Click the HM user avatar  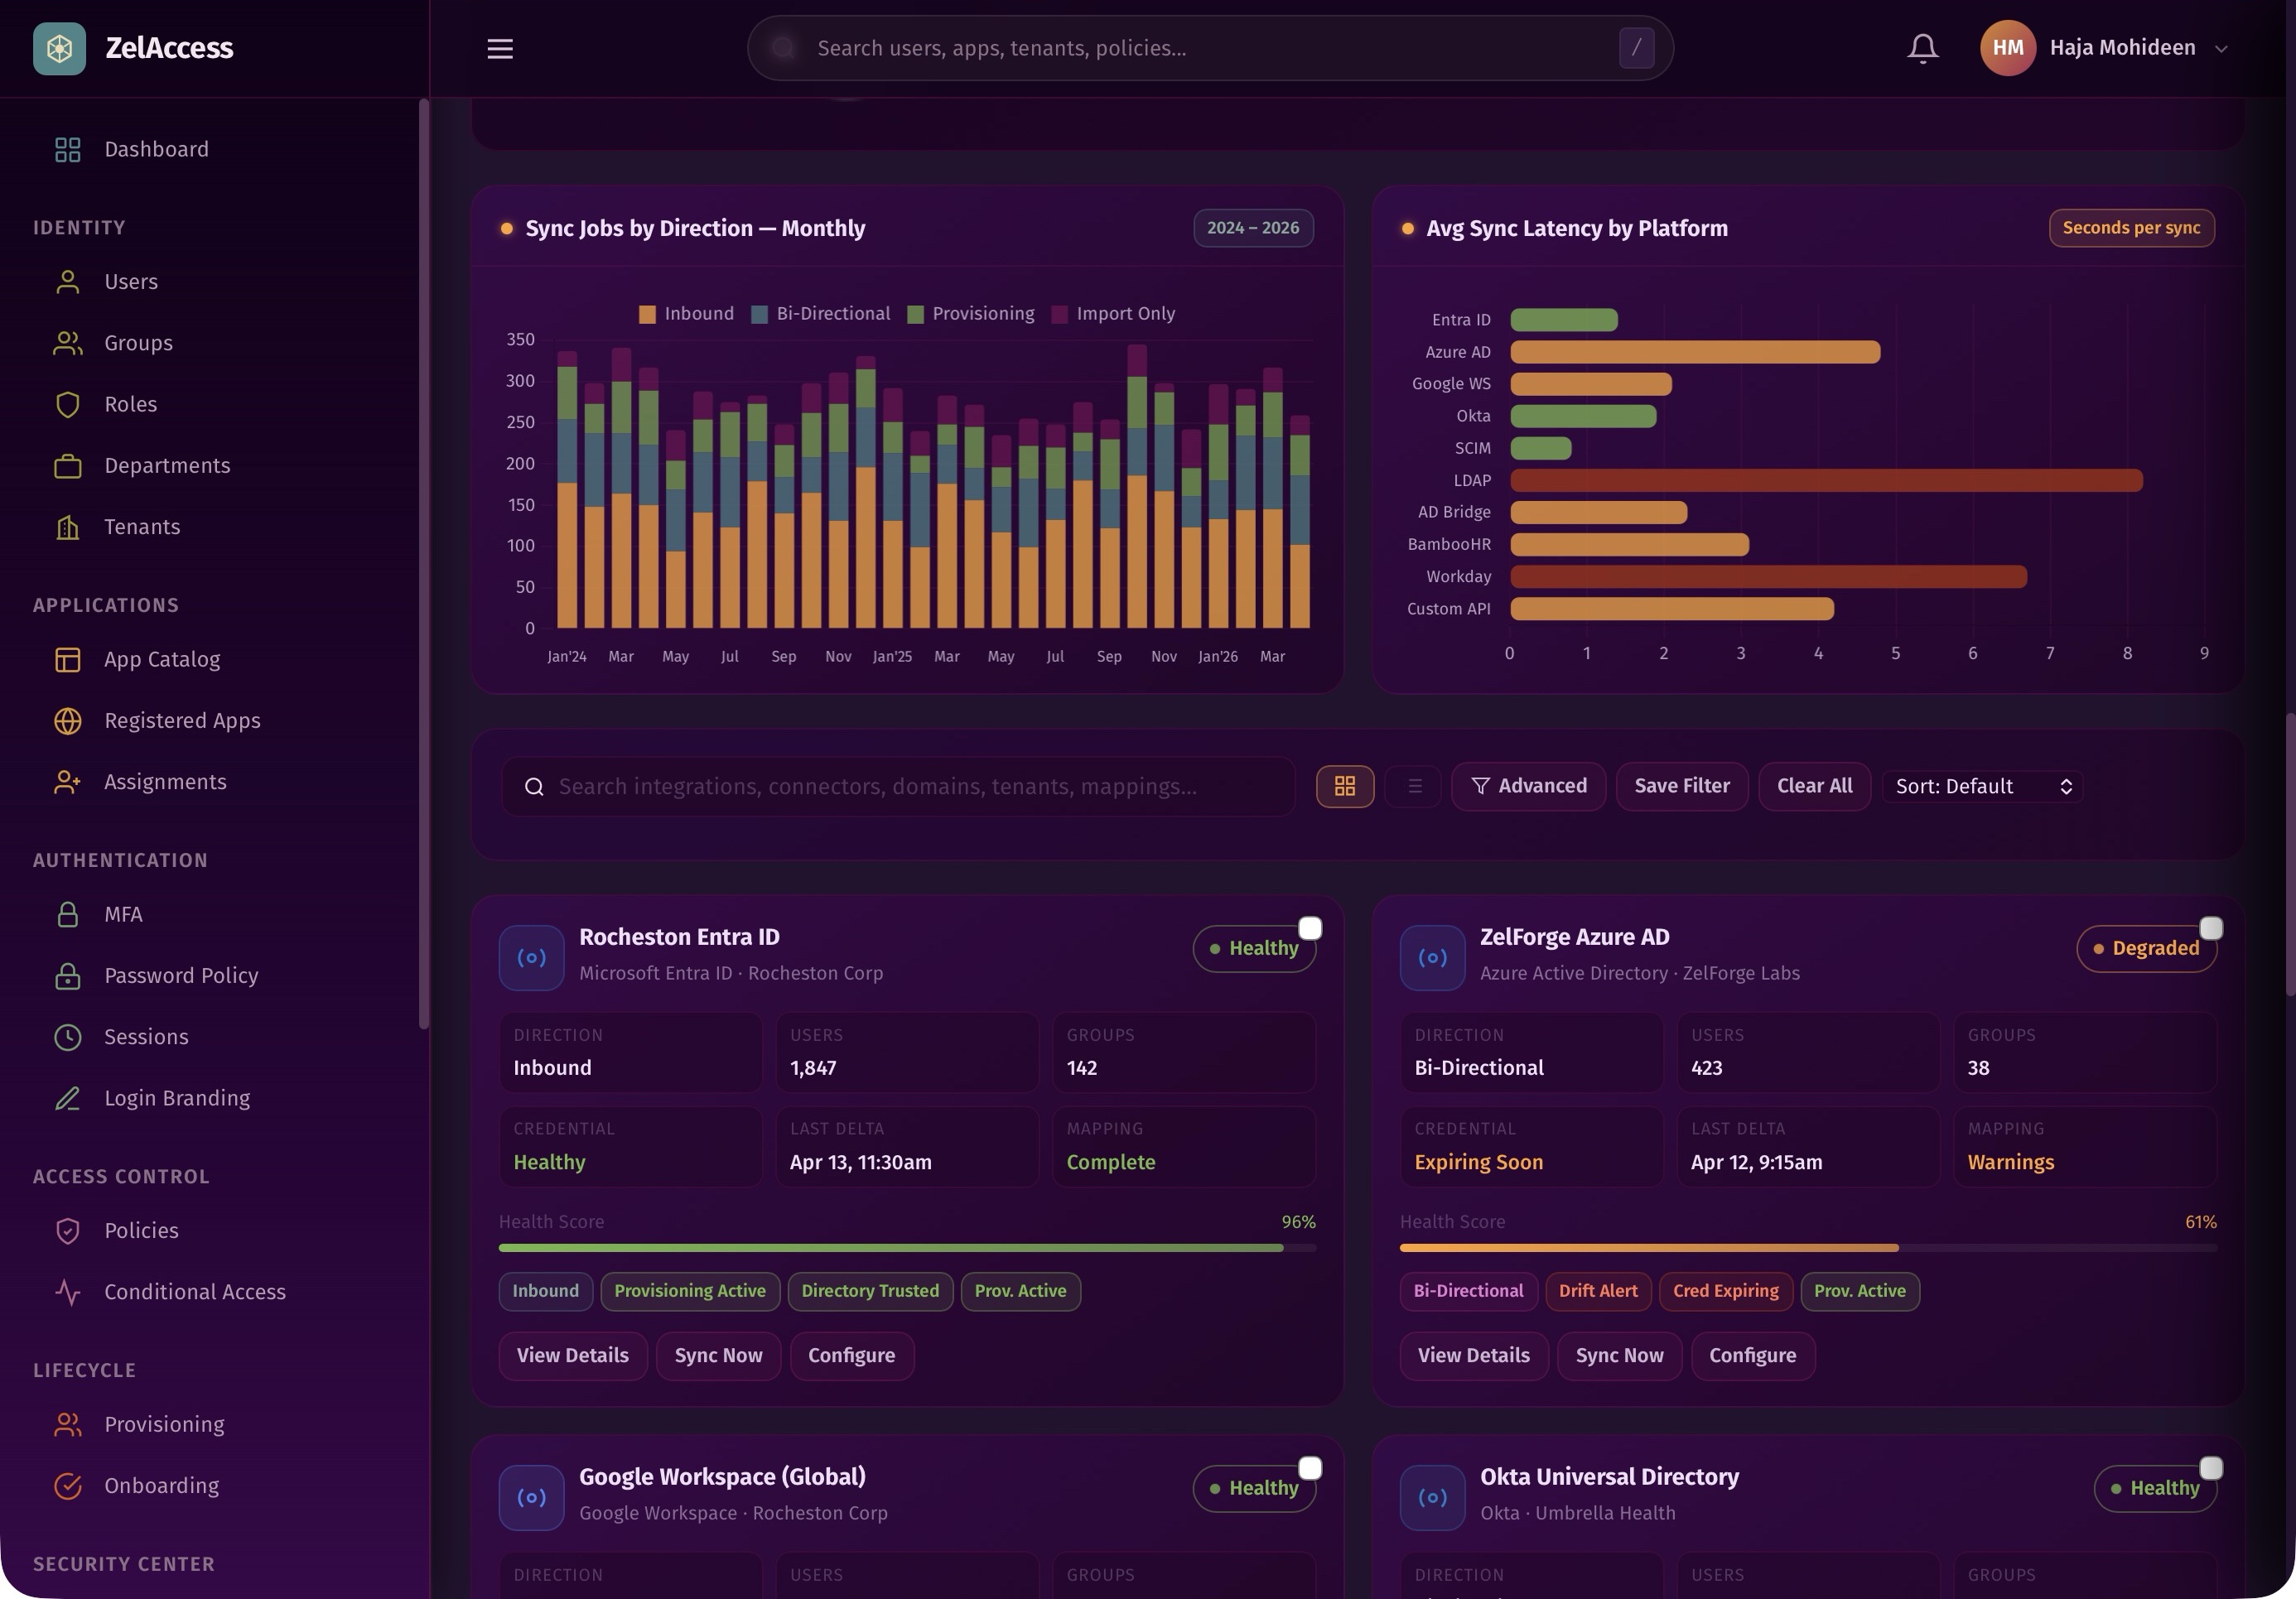click(x=2007, y=48)
